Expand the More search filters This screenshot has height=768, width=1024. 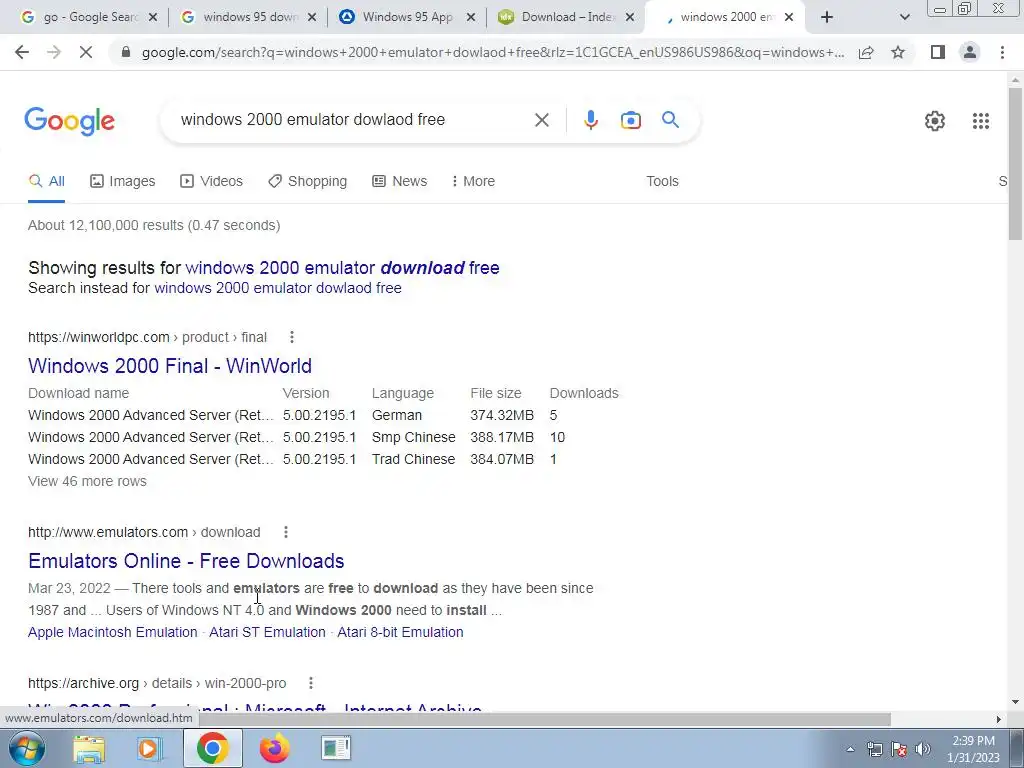click(x=473, y=182)
